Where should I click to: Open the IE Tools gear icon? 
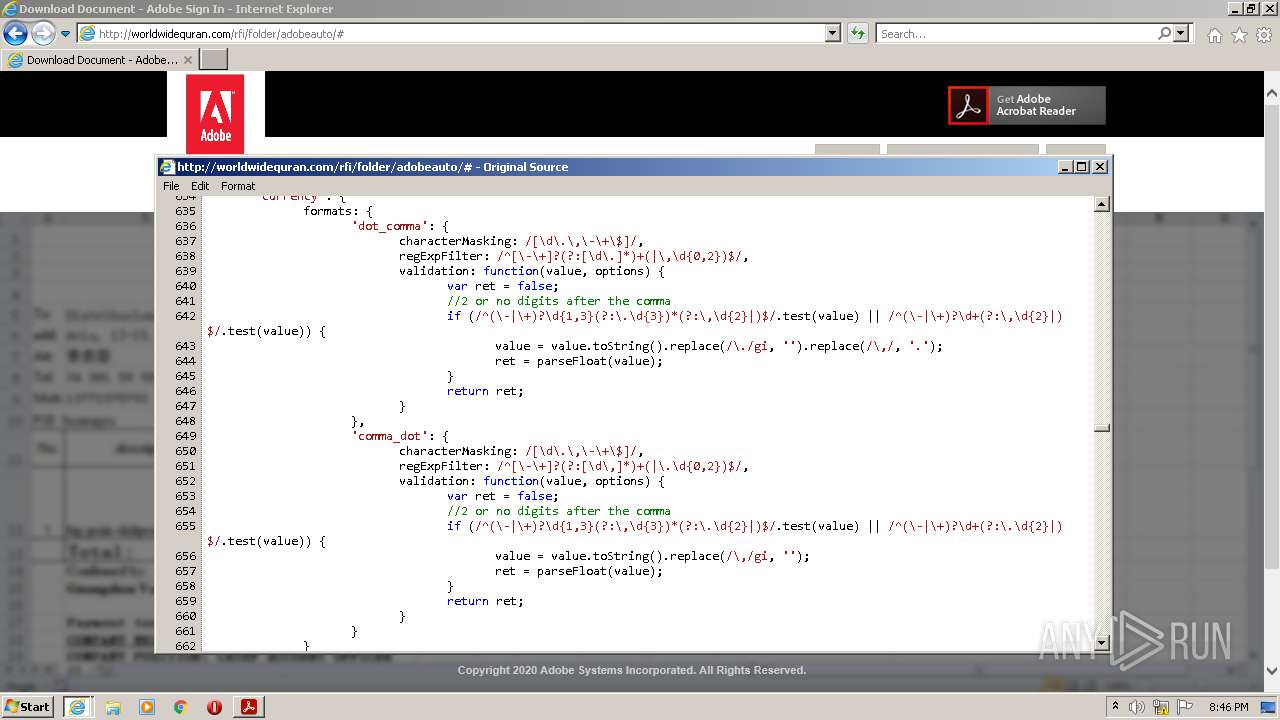coord(1263,35)
